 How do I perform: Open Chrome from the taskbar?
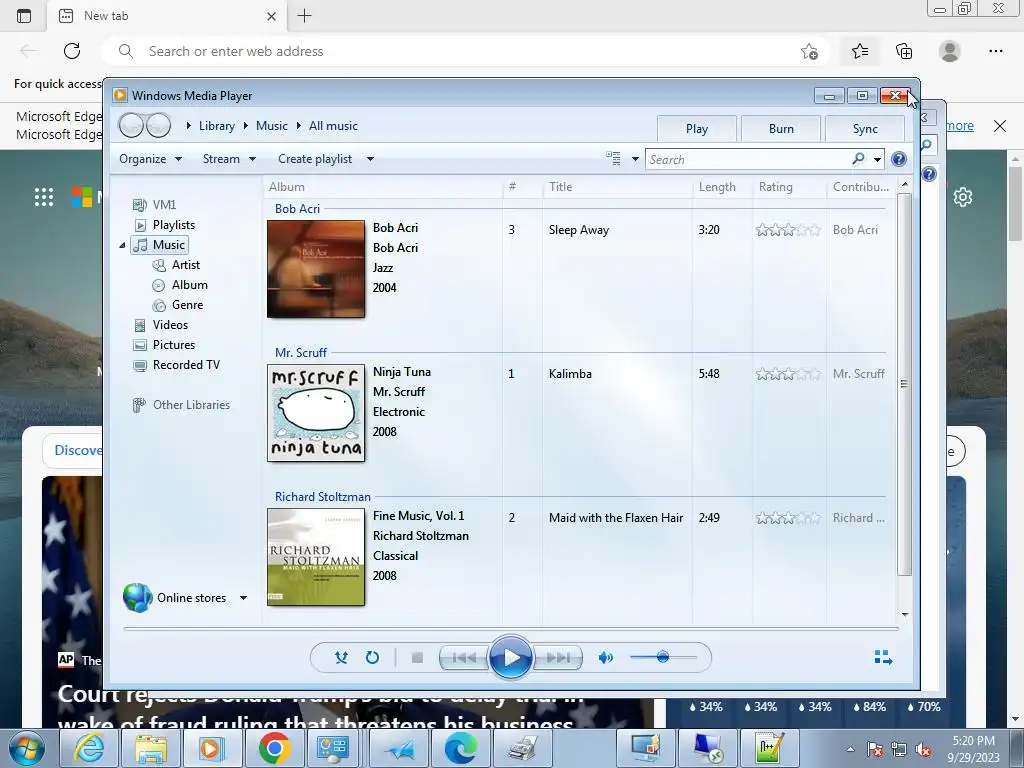click(x=274, y=748)
